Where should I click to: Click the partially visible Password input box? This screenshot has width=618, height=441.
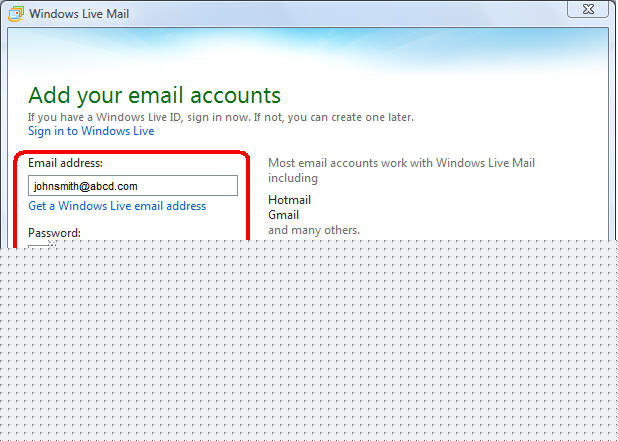(x=40, y=244)
